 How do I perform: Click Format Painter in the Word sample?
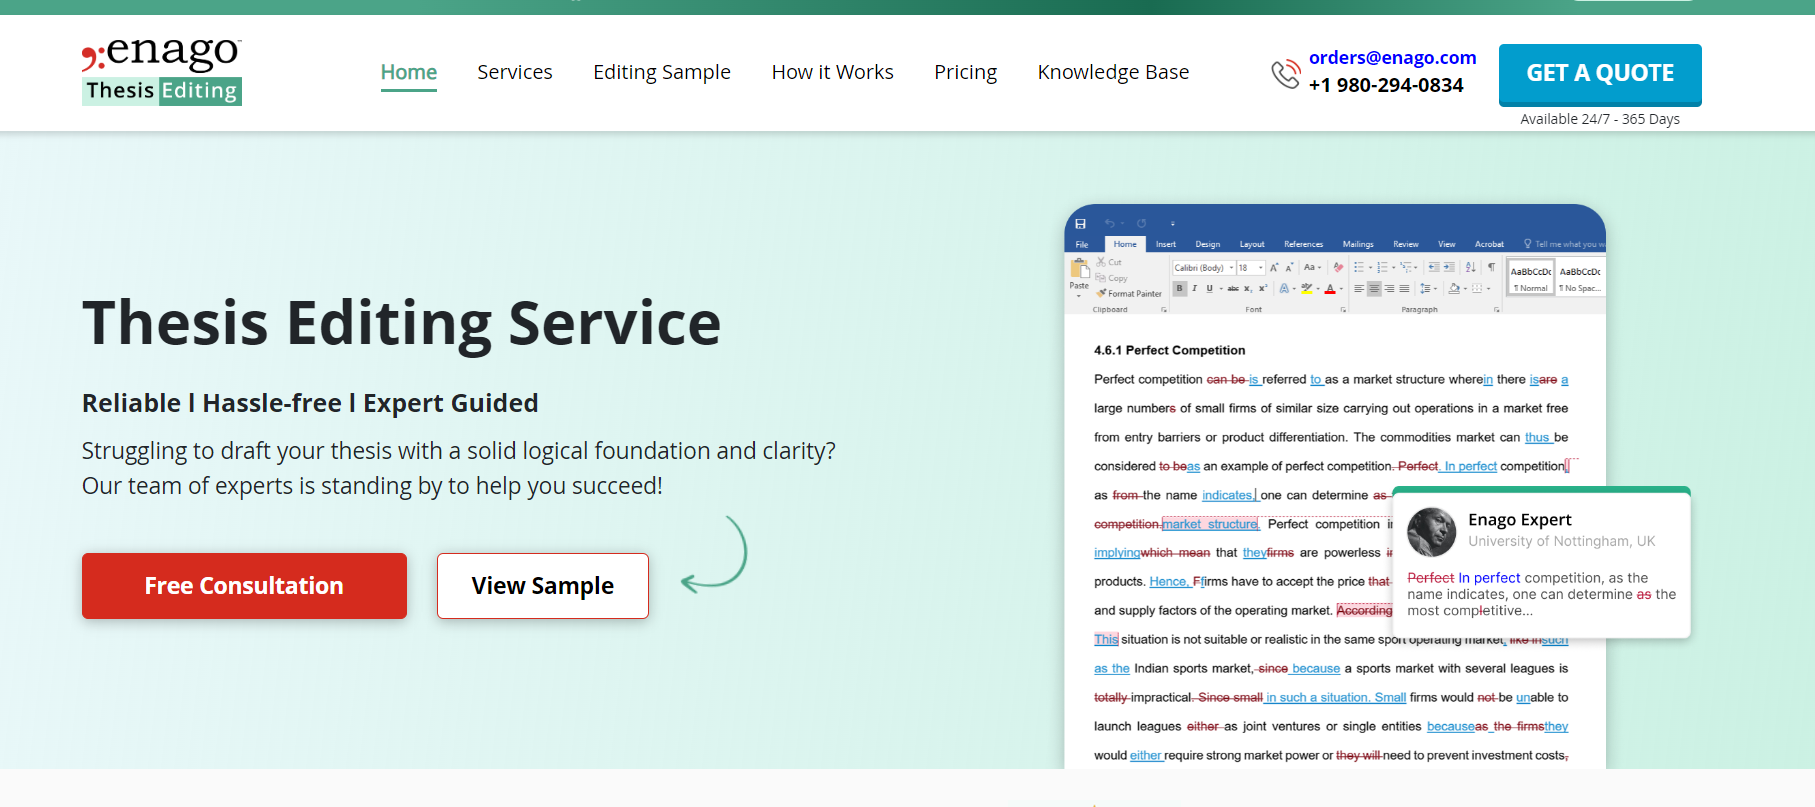1129,293
